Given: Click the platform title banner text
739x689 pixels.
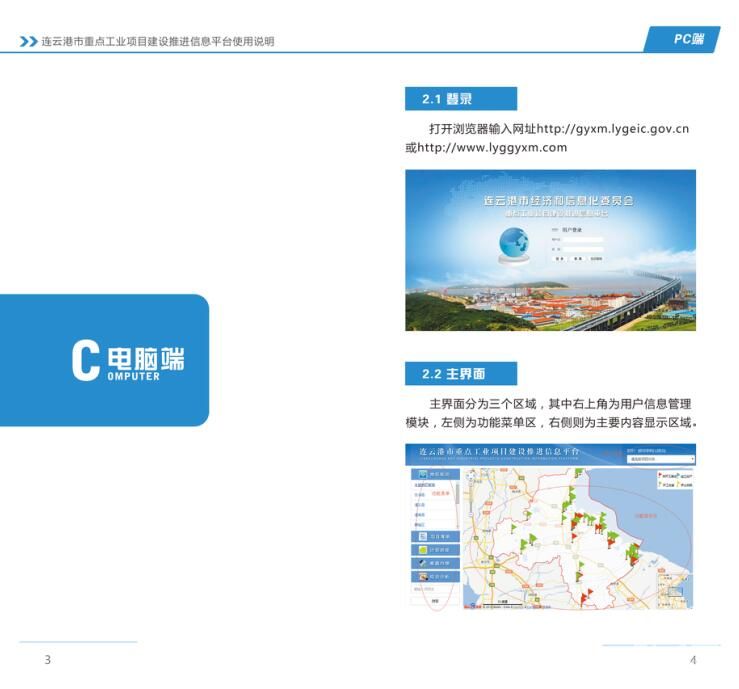Looking at the screenshot, I should pos(499,451).
